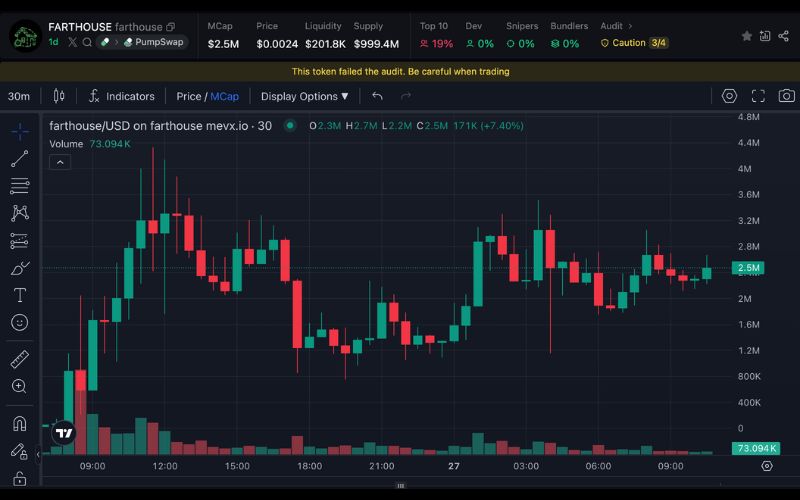Click the Liquidity $201.8K value
This screenshot has height=500, width=800.
pyautogui.click(x=325, y=44)
